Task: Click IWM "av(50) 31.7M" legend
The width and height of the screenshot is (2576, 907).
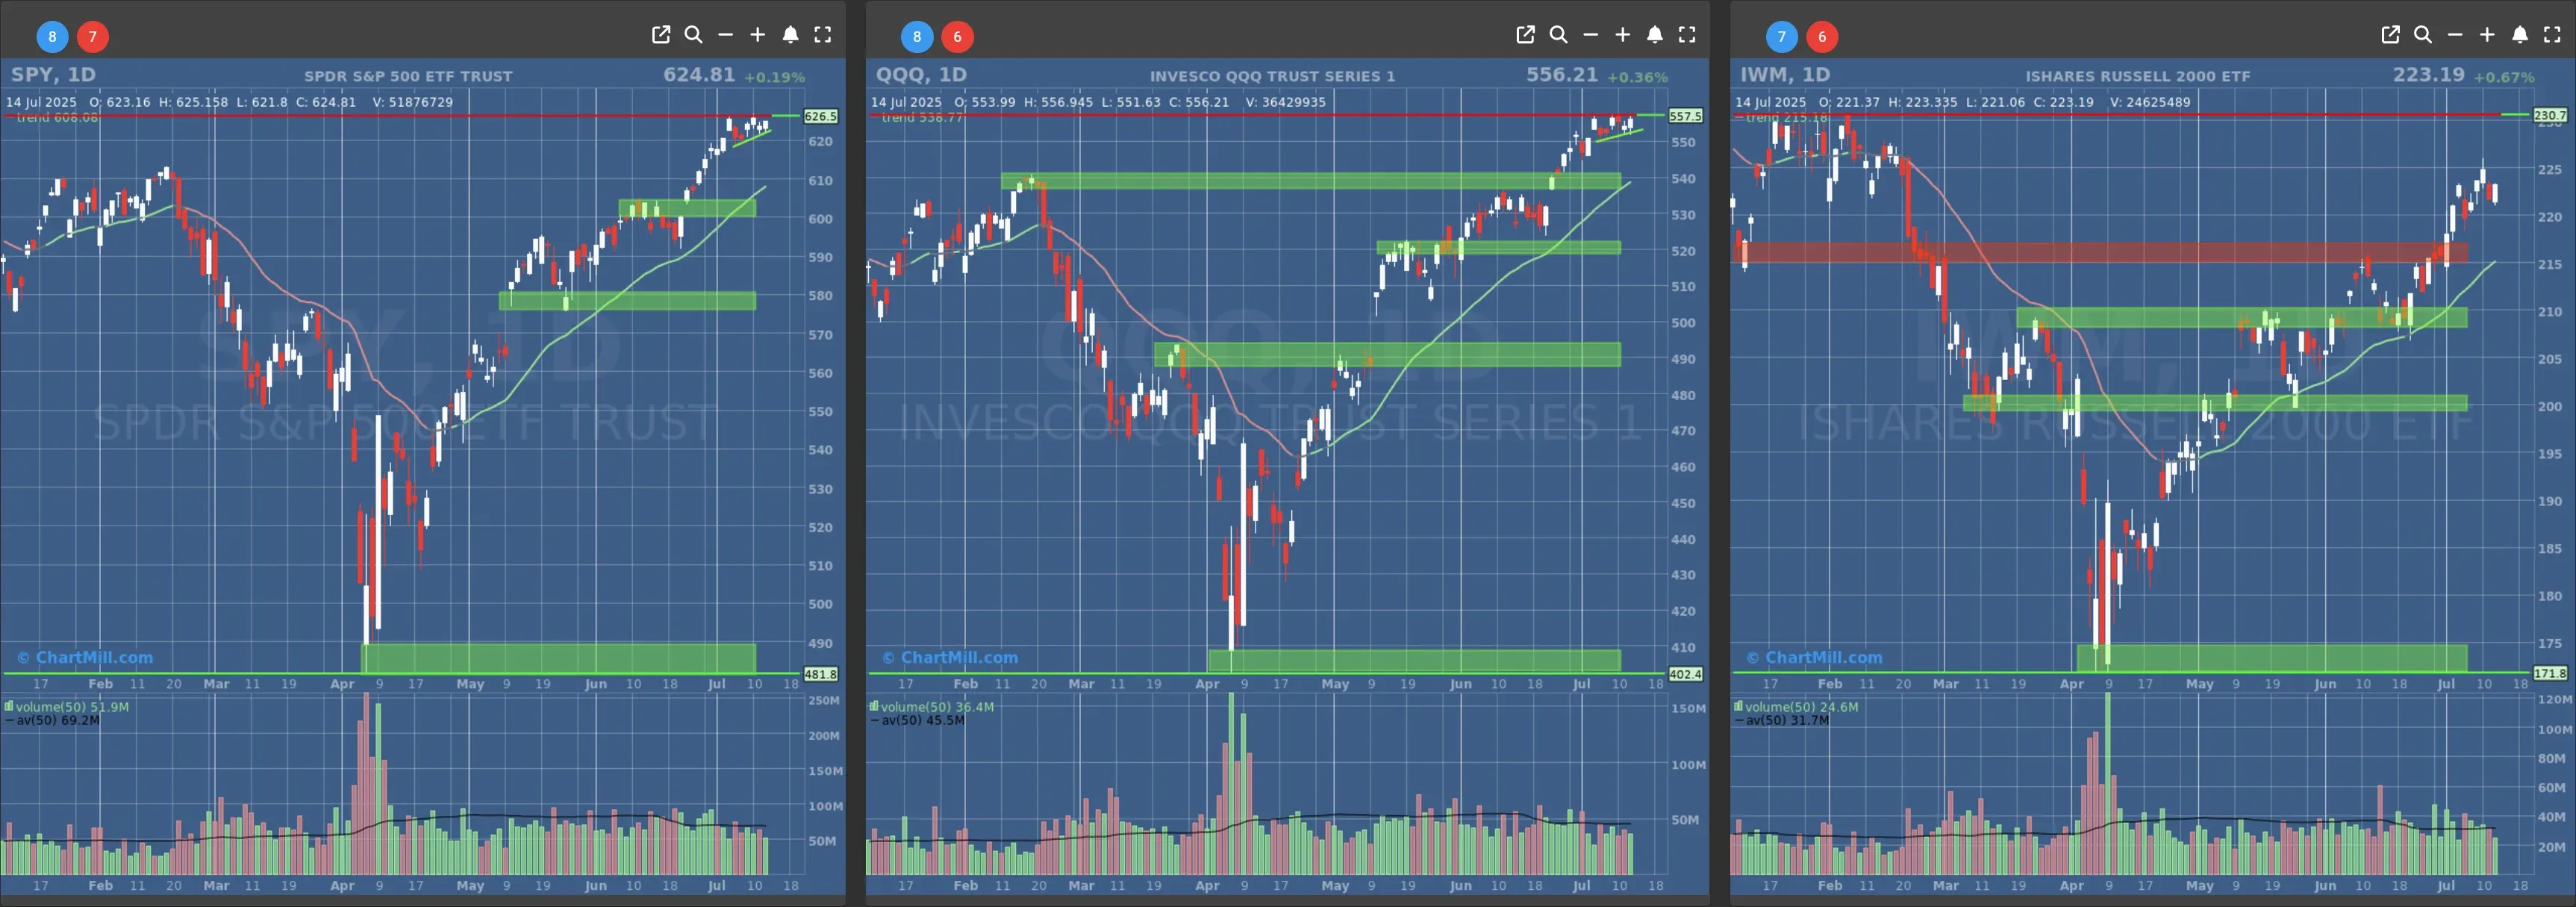Action: [1781, 721]
